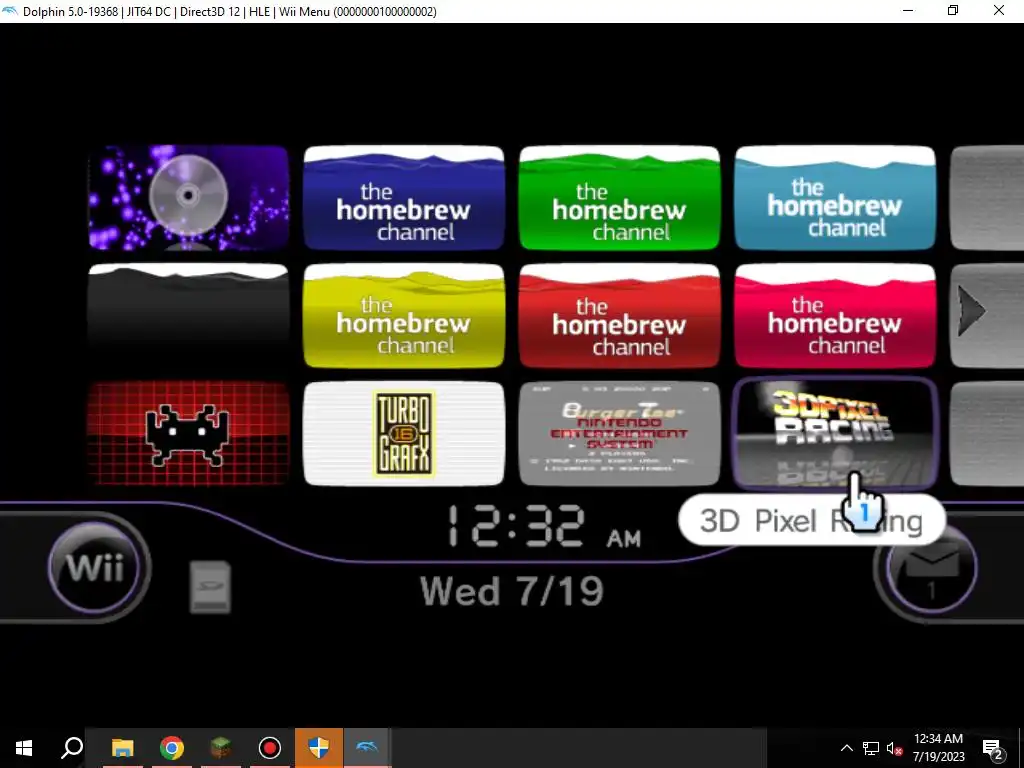Launch the space invader channel

[x=189, y=434]
